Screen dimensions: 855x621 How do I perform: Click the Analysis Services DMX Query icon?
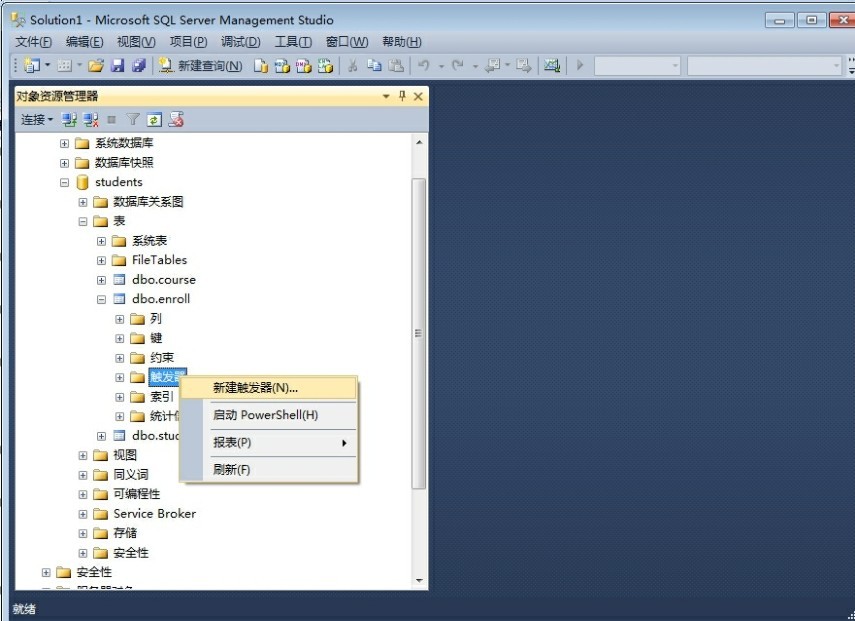tap(303, 66)
